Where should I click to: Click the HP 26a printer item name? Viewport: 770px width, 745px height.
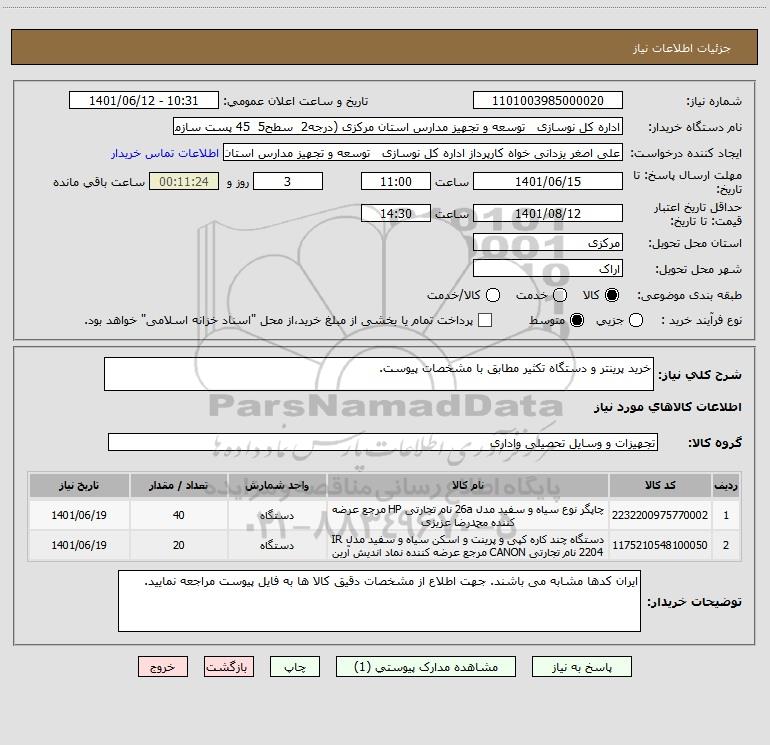pos(468,515)
